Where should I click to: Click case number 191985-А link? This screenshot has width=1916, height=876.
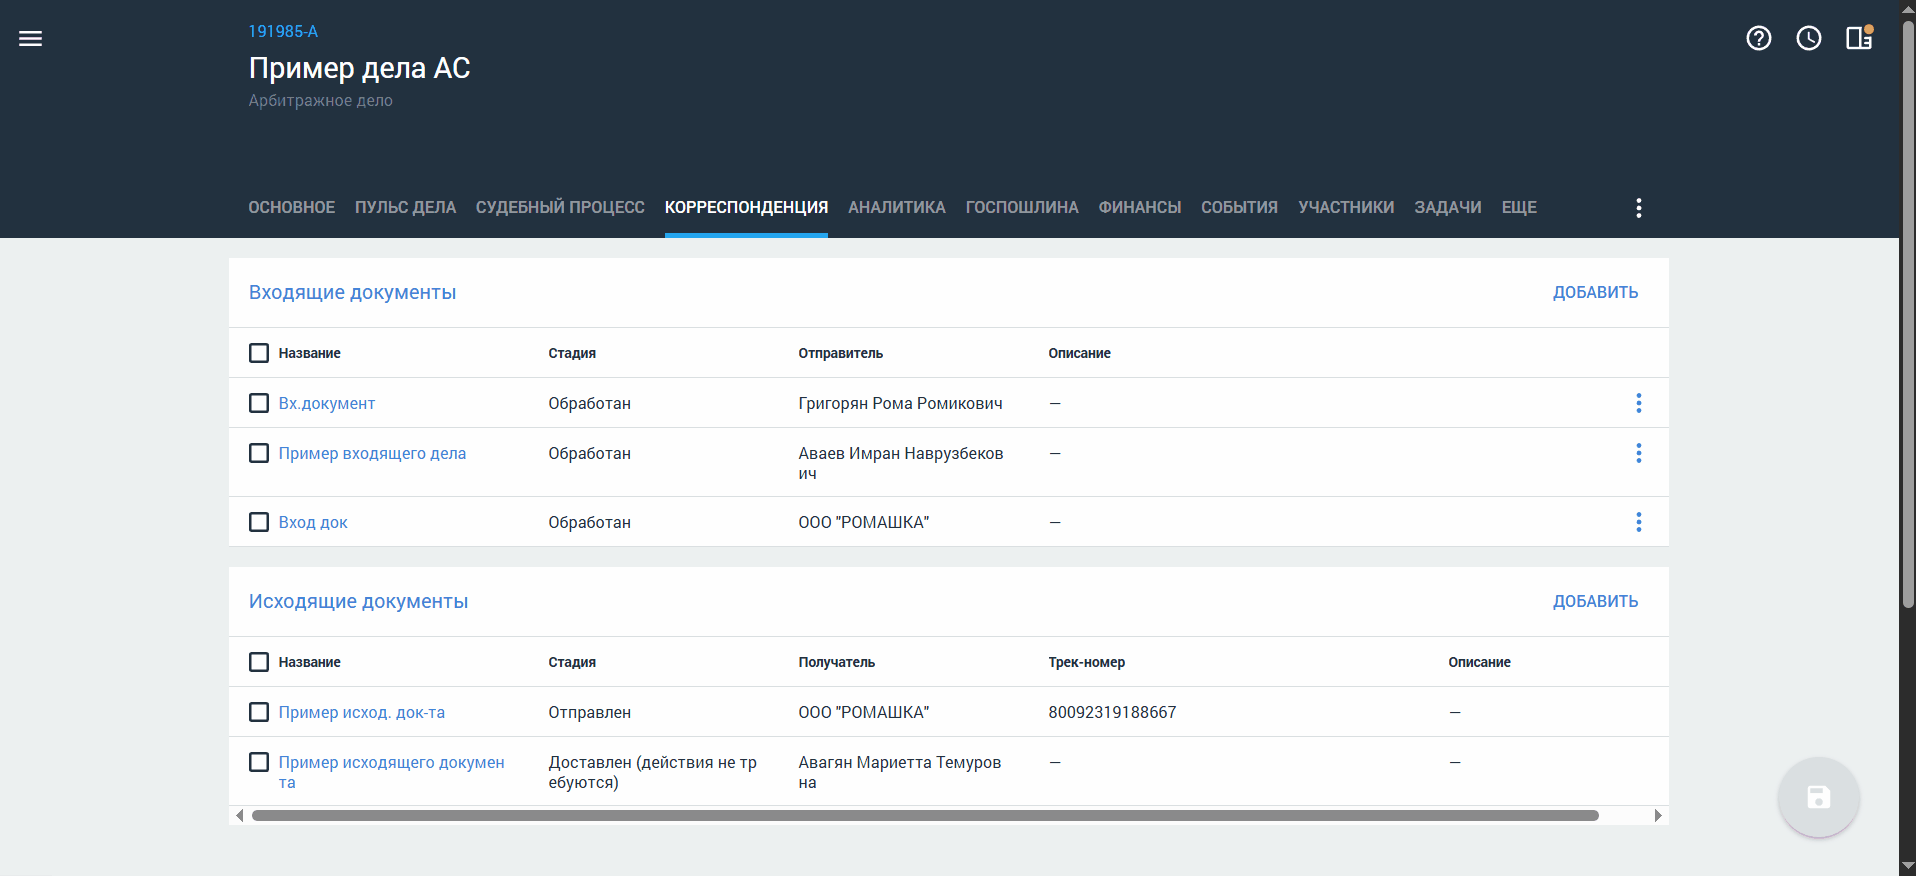tap(283, 31)
